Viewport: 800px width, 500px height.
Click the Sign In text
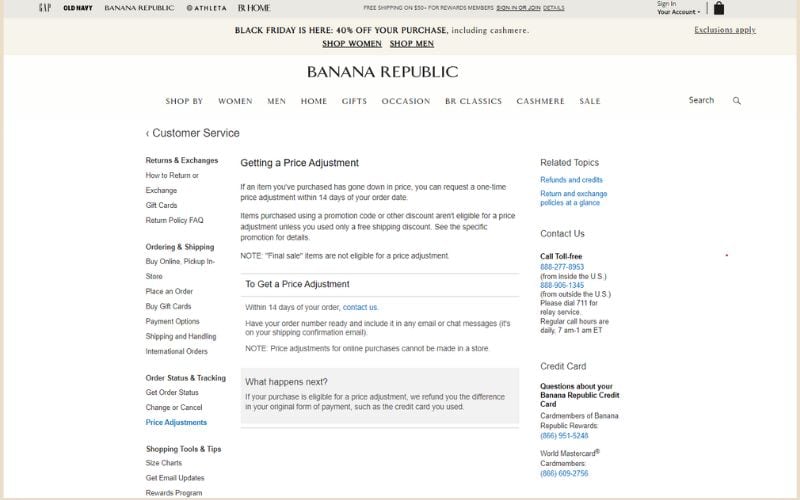coord(666,4)
